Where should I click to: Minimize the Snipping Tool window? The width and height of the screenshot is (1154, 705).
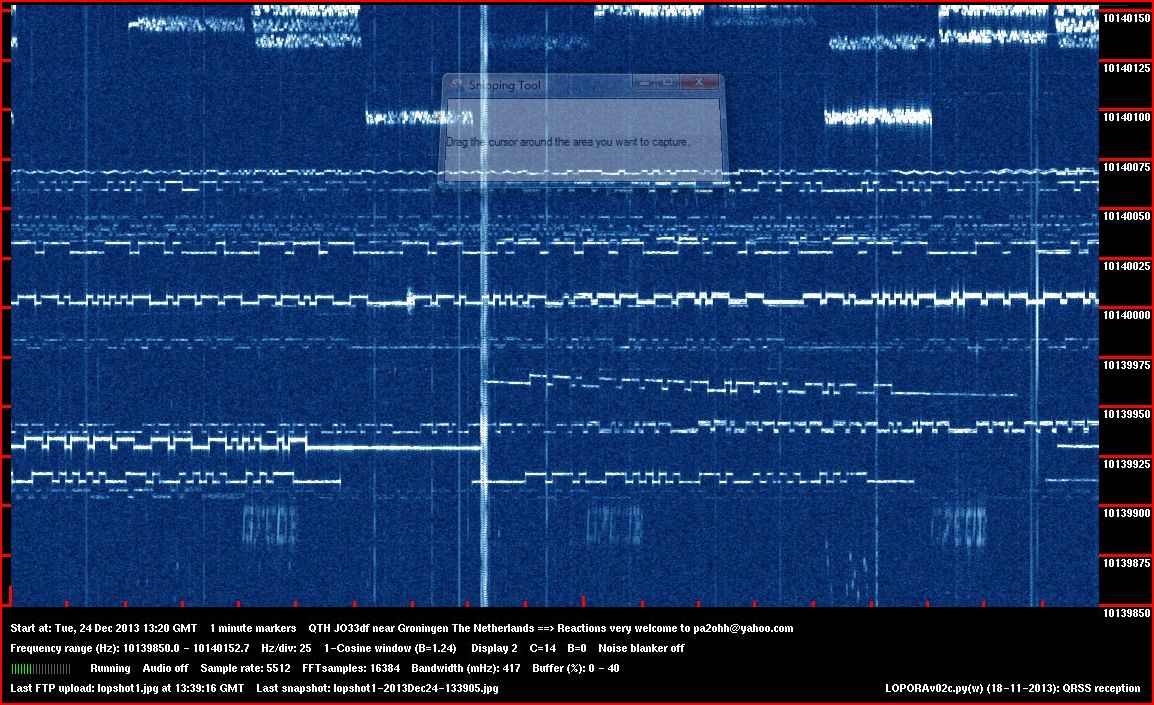point(645,83)
